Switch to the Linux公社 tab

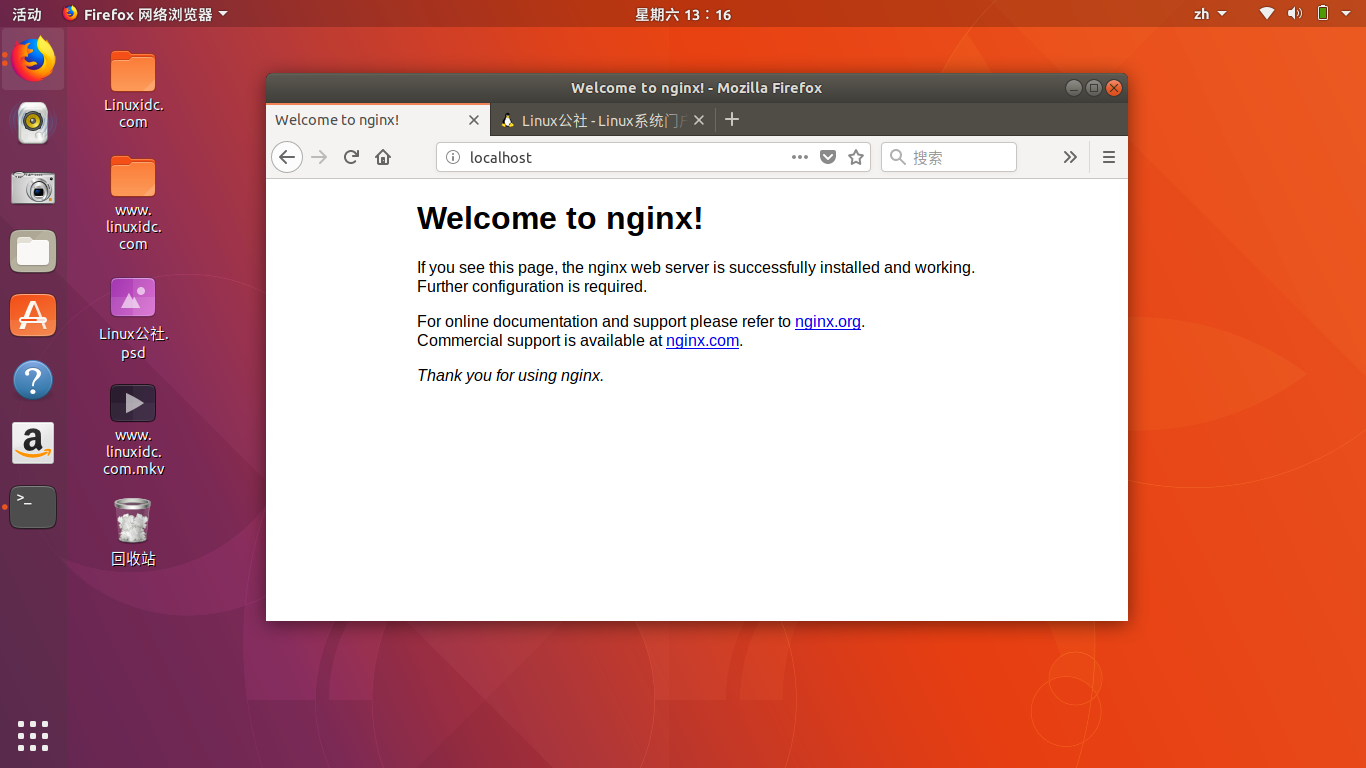597,120
